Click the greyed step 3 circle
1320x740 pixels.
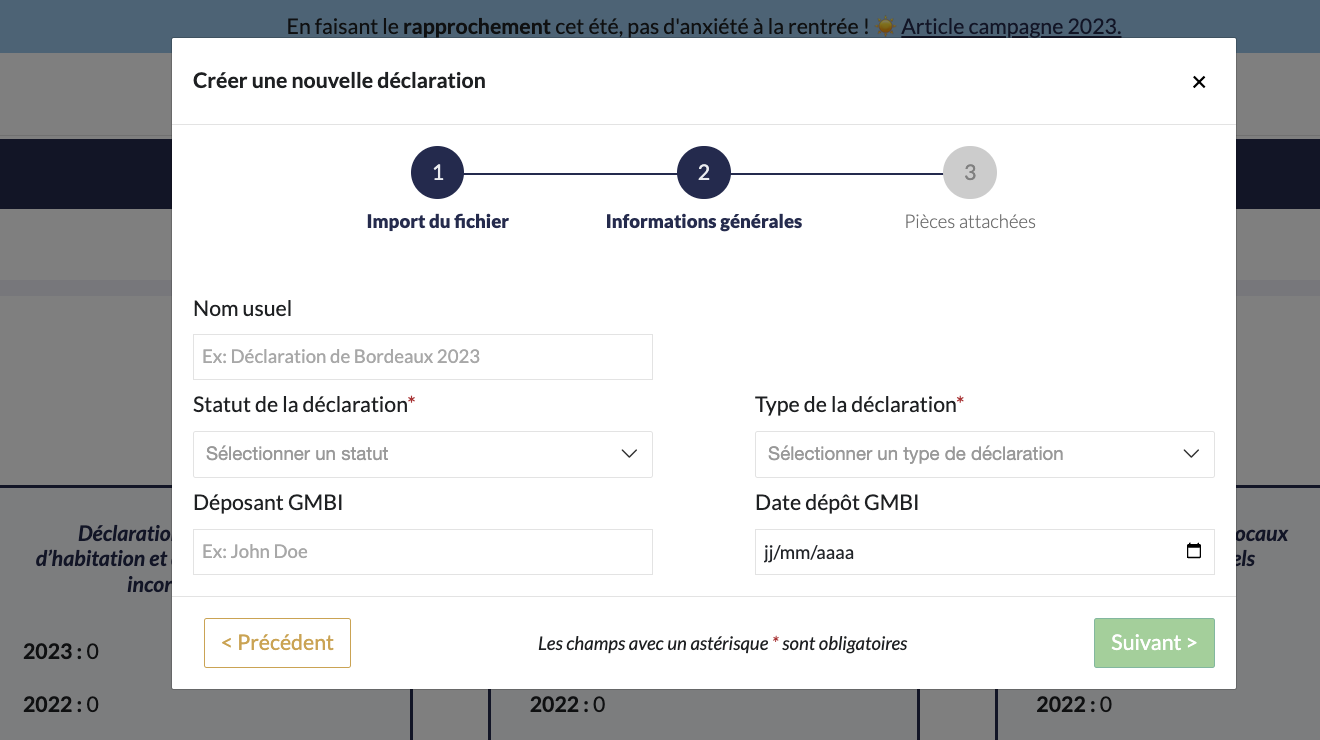pos(970,173)
